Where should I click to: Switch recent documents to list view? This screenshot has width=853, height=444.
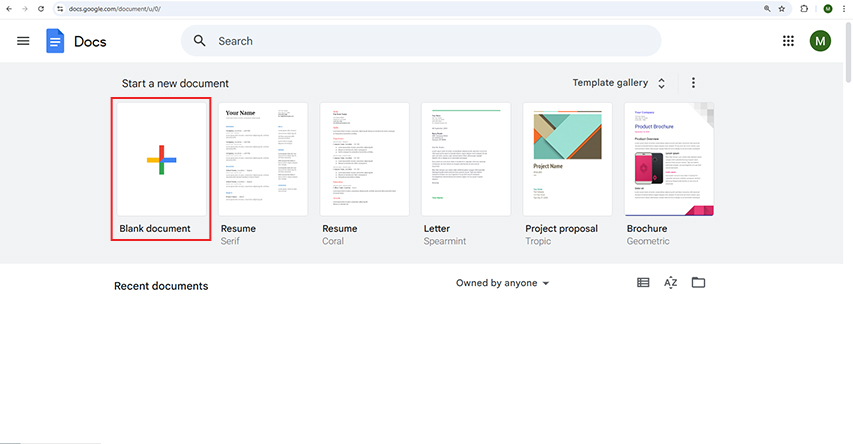643,282
